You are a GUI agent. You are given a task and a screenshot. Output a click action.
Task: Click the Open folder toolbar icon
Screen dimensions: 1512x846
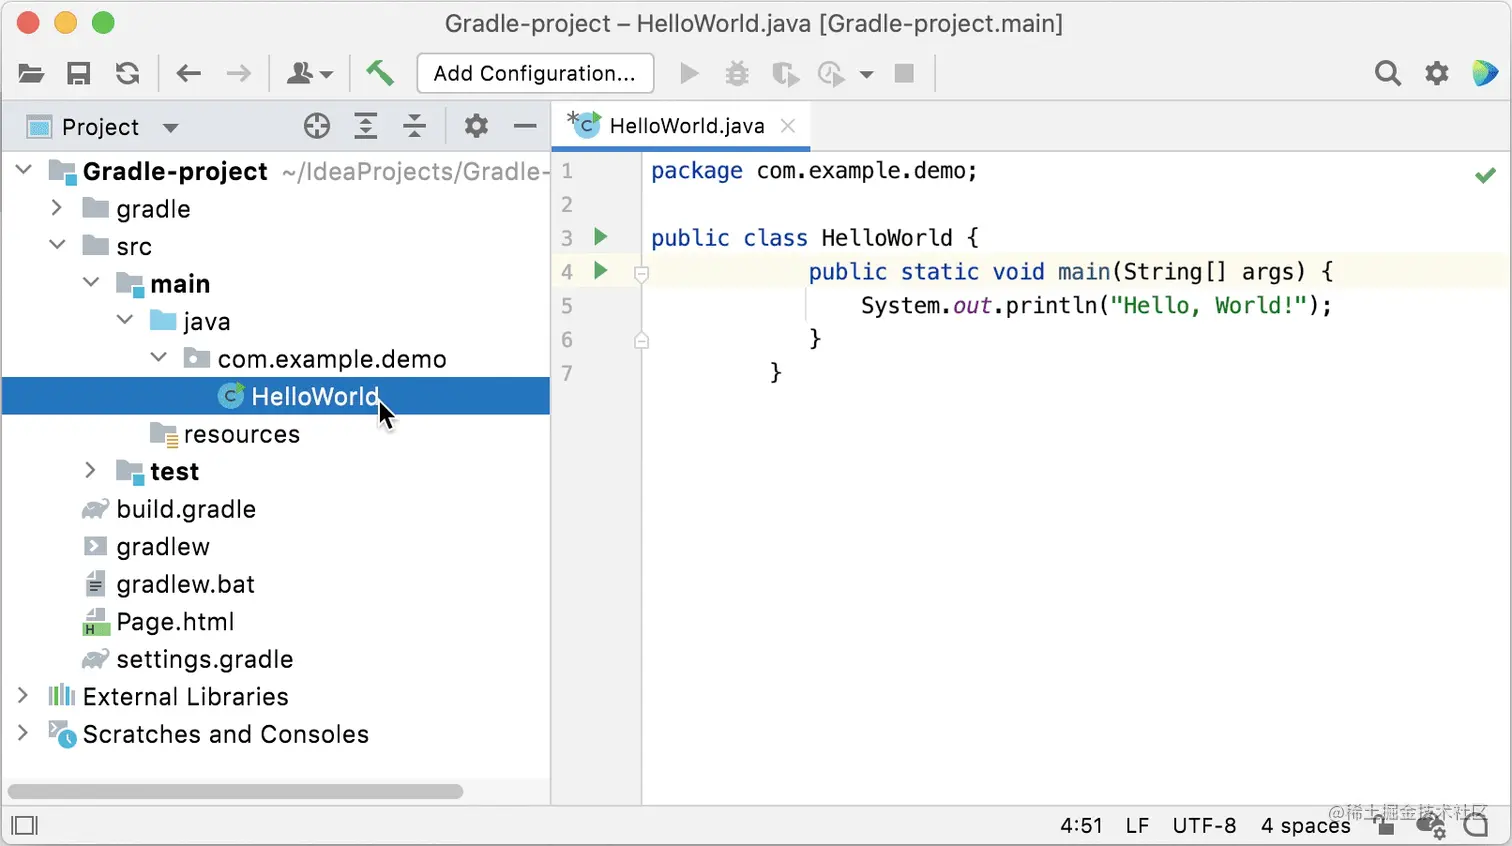pyautogui.click(x=31, y=73)
